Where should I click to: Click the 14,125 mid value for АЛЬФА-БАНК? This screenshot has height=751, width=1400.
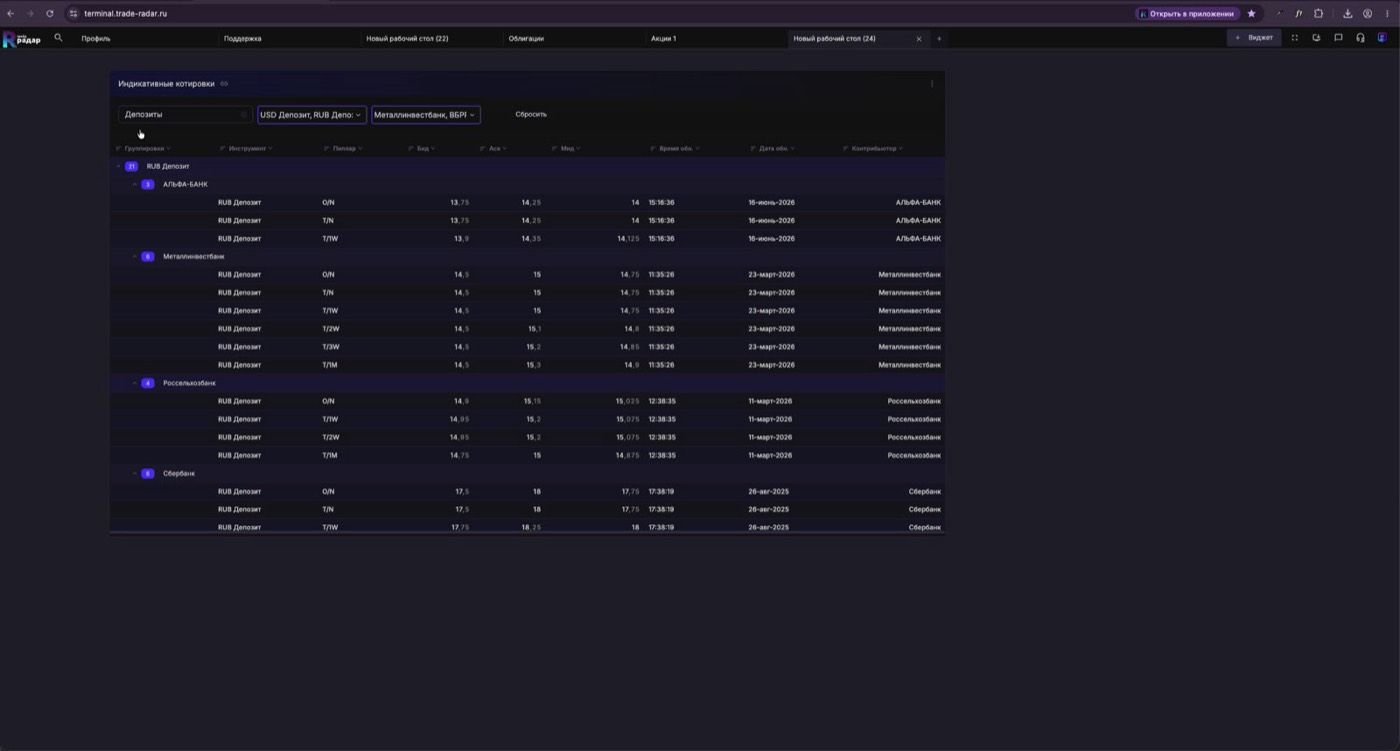click(x=629, y=239)
